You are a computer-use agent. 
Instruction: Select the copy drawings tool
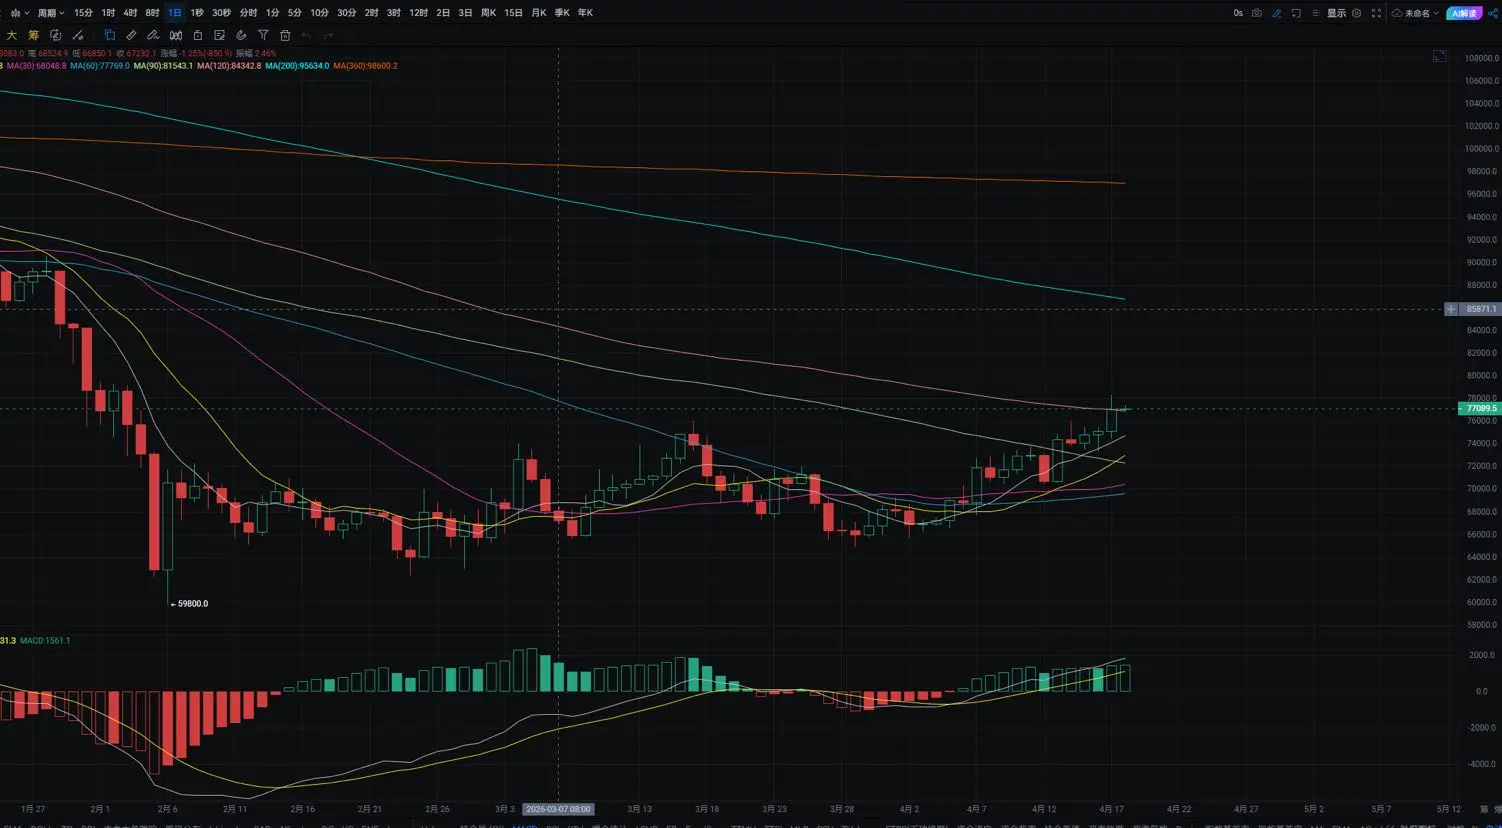110,35
